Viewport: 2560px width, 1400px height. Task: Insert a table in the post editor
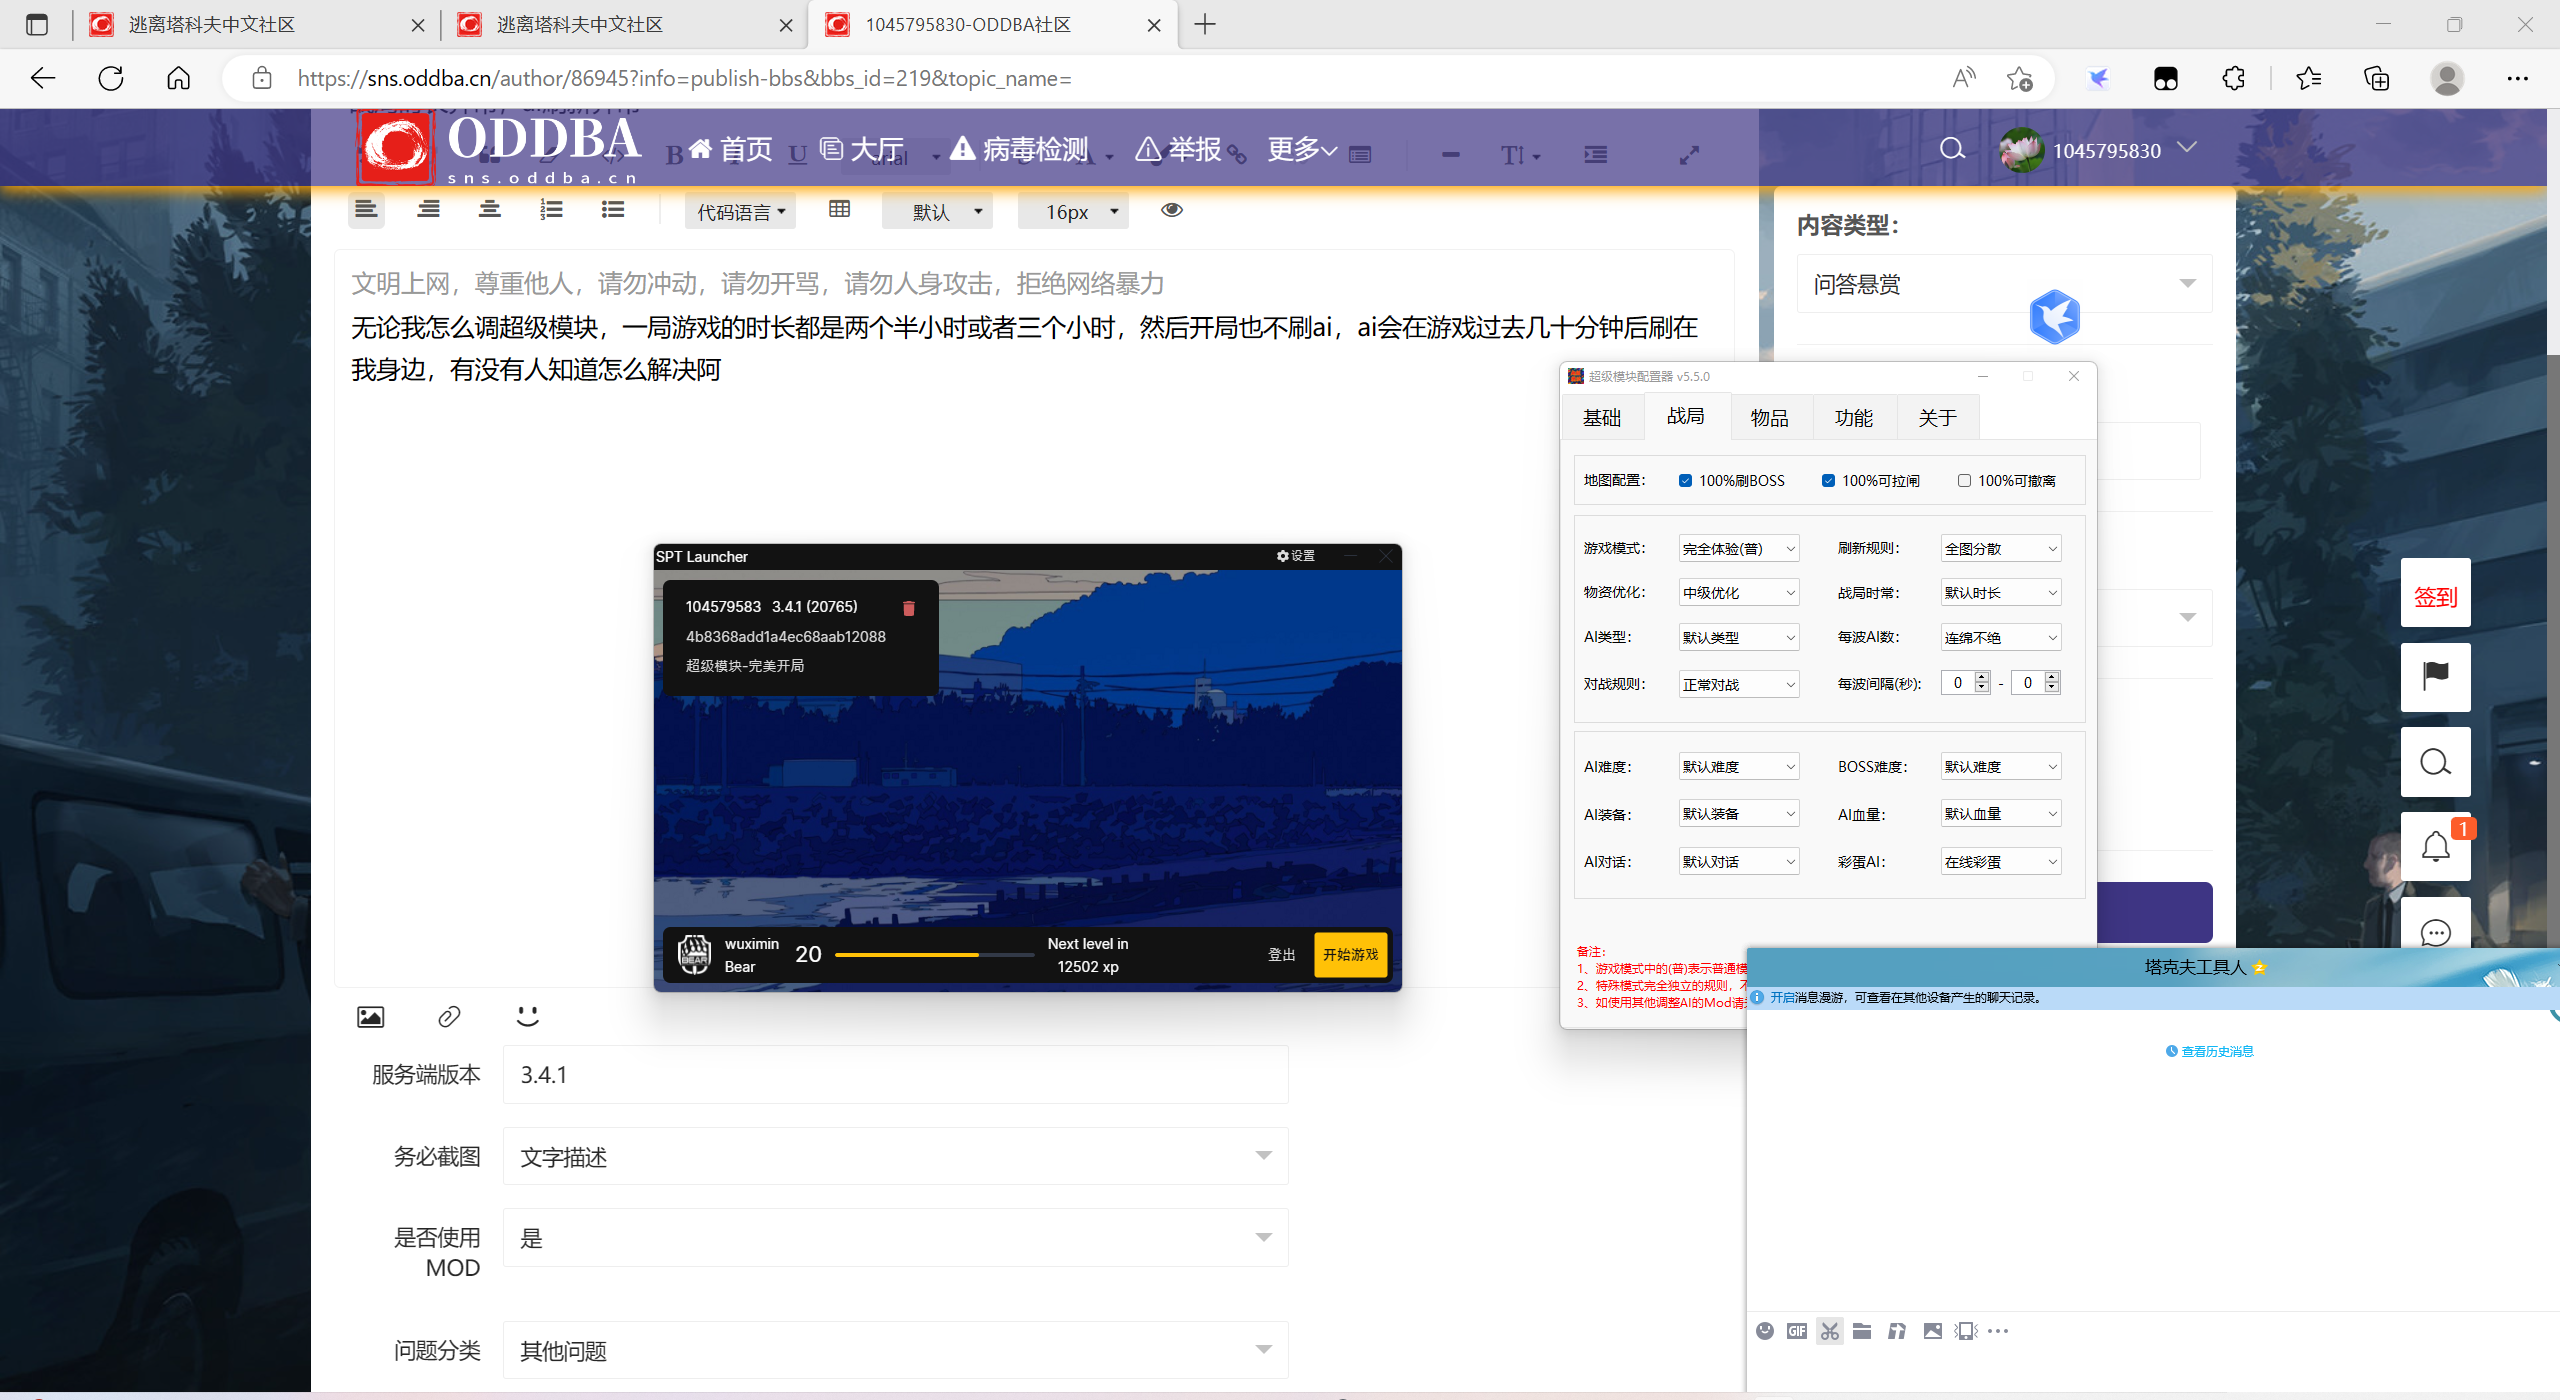[839, 210]
